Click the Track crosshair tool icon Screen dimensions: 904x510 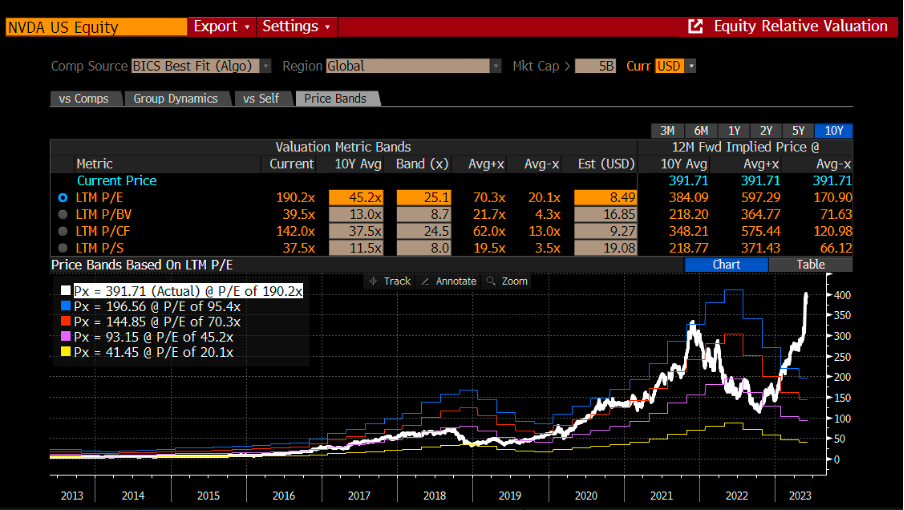[373, 281]
